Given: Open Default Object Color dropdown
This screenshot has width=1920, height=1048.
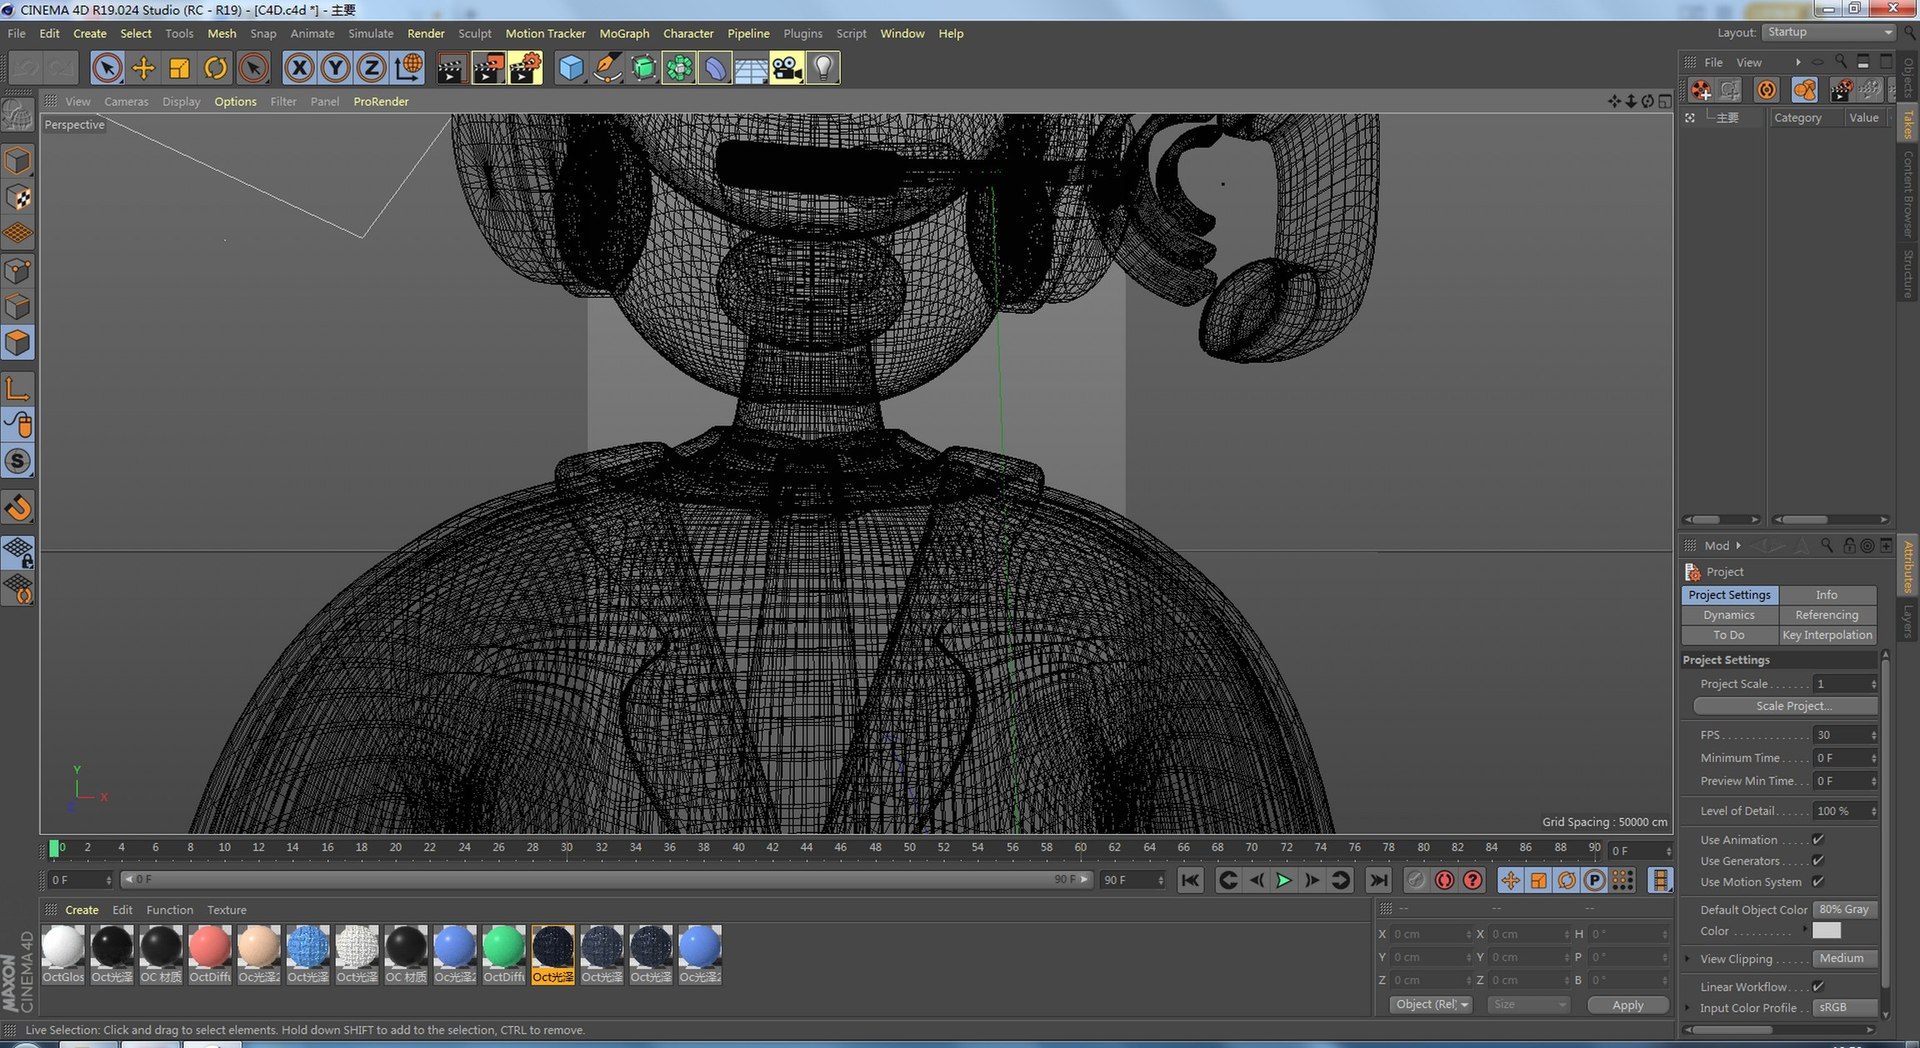Looking at the screenshot, I should click(x=1845, y=910).
